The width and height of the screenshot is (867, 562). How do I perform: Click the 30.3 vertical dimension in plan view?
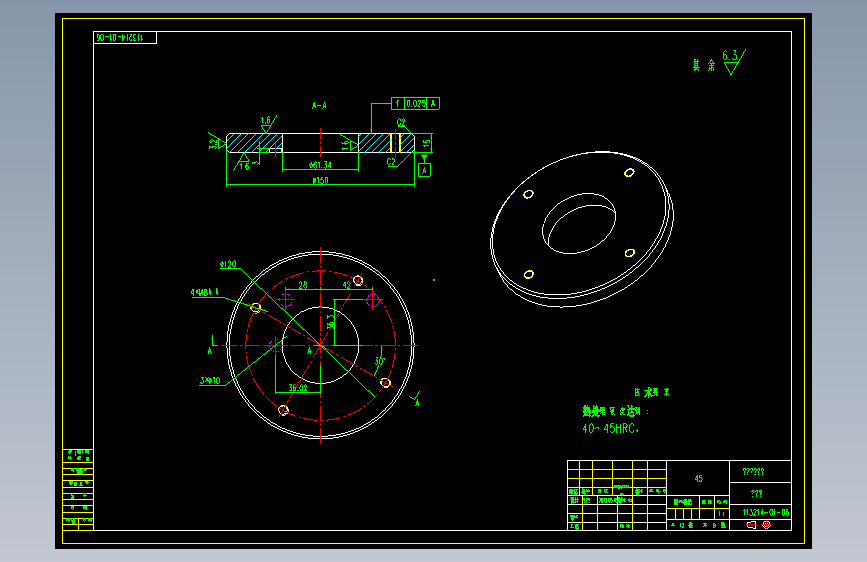pyautogui.click(x=330, y=321)
